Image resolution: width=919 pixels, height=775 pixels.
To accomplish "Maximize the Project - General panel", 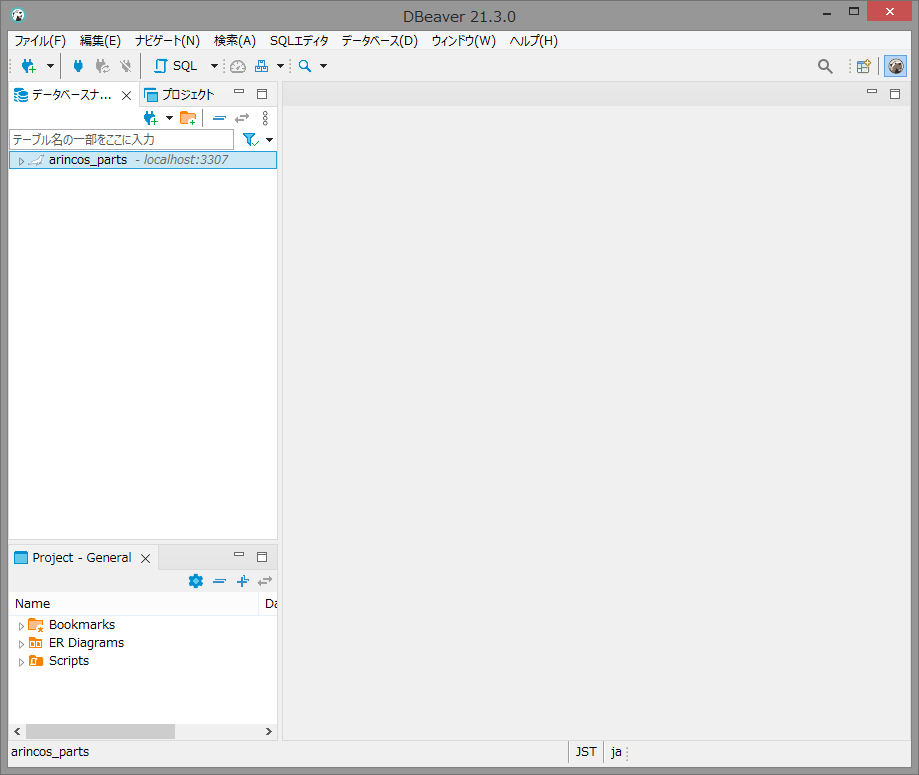I will [262, 557].
